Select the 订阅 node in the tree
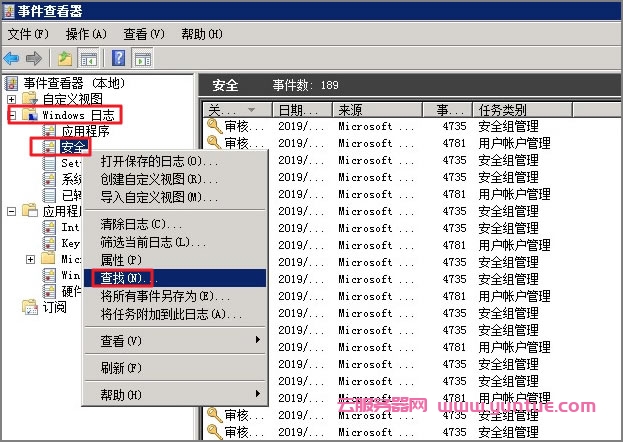The height and width of the screenshot is (442, 623). [x=54, y=307]
